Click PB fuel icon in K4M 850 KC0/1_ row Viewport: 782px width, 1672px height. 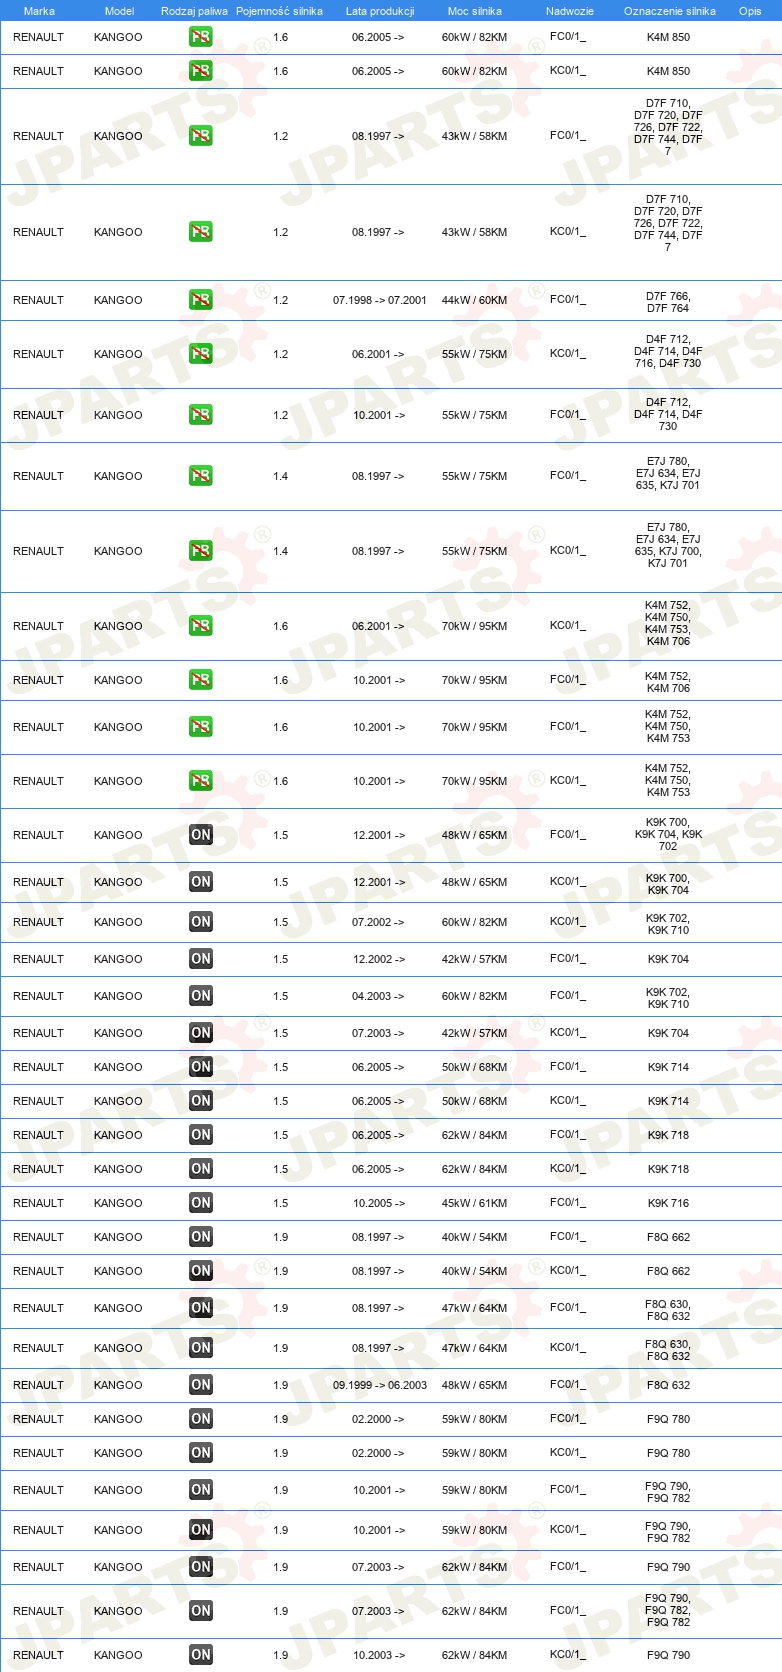(x=201, y=71)
